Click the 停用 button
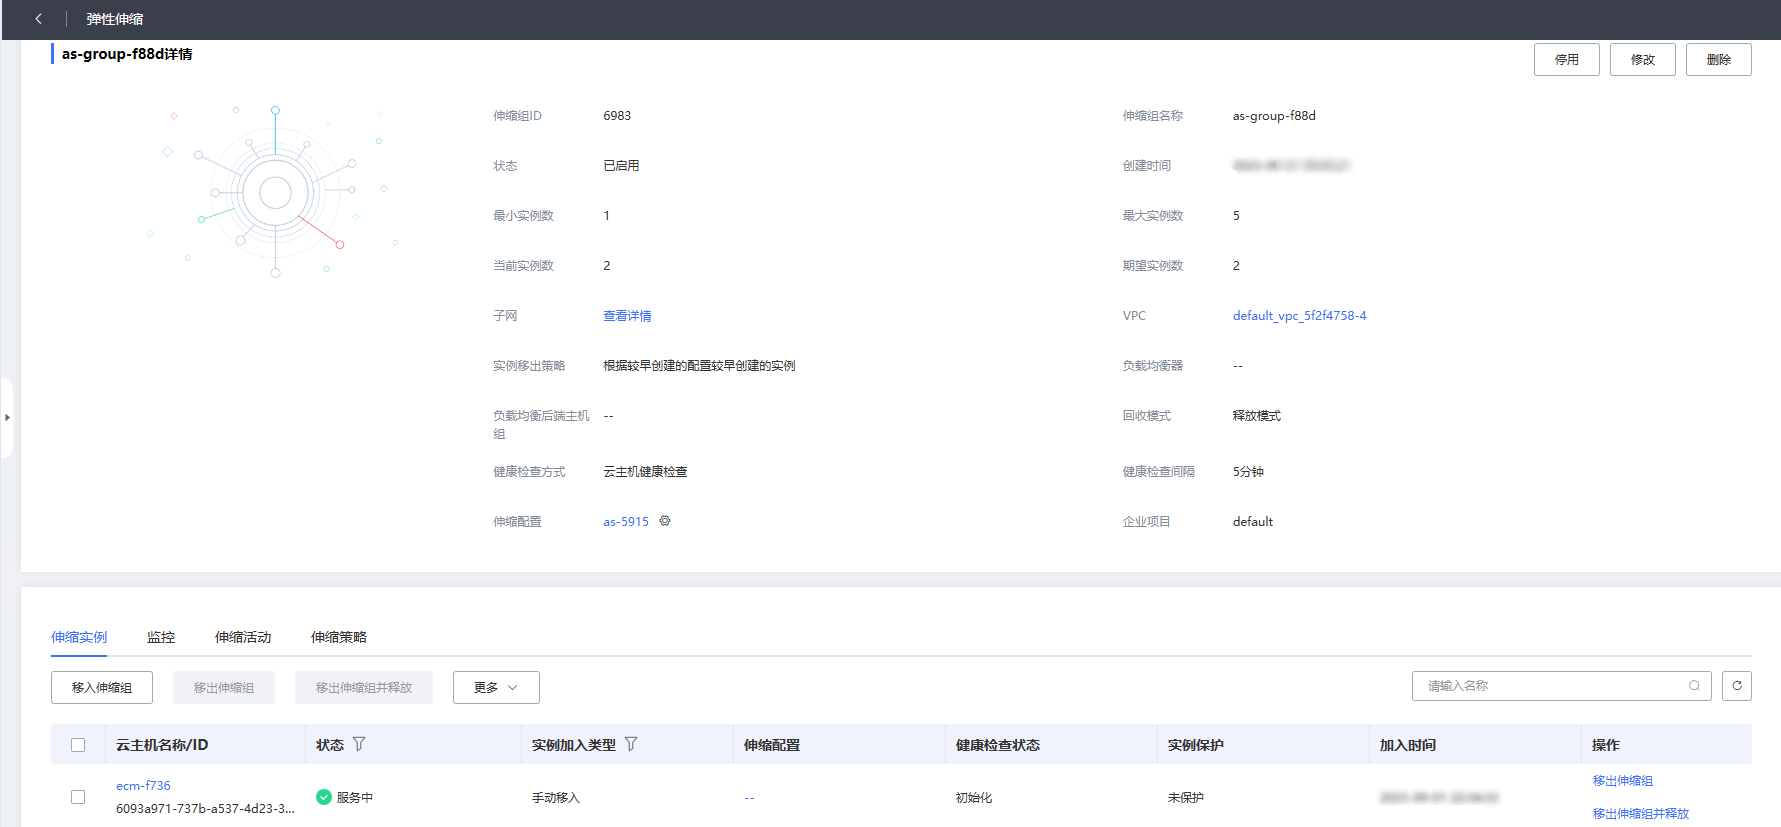The height and width of the screenshot is (827, 1781). [x=1566, y=60]
